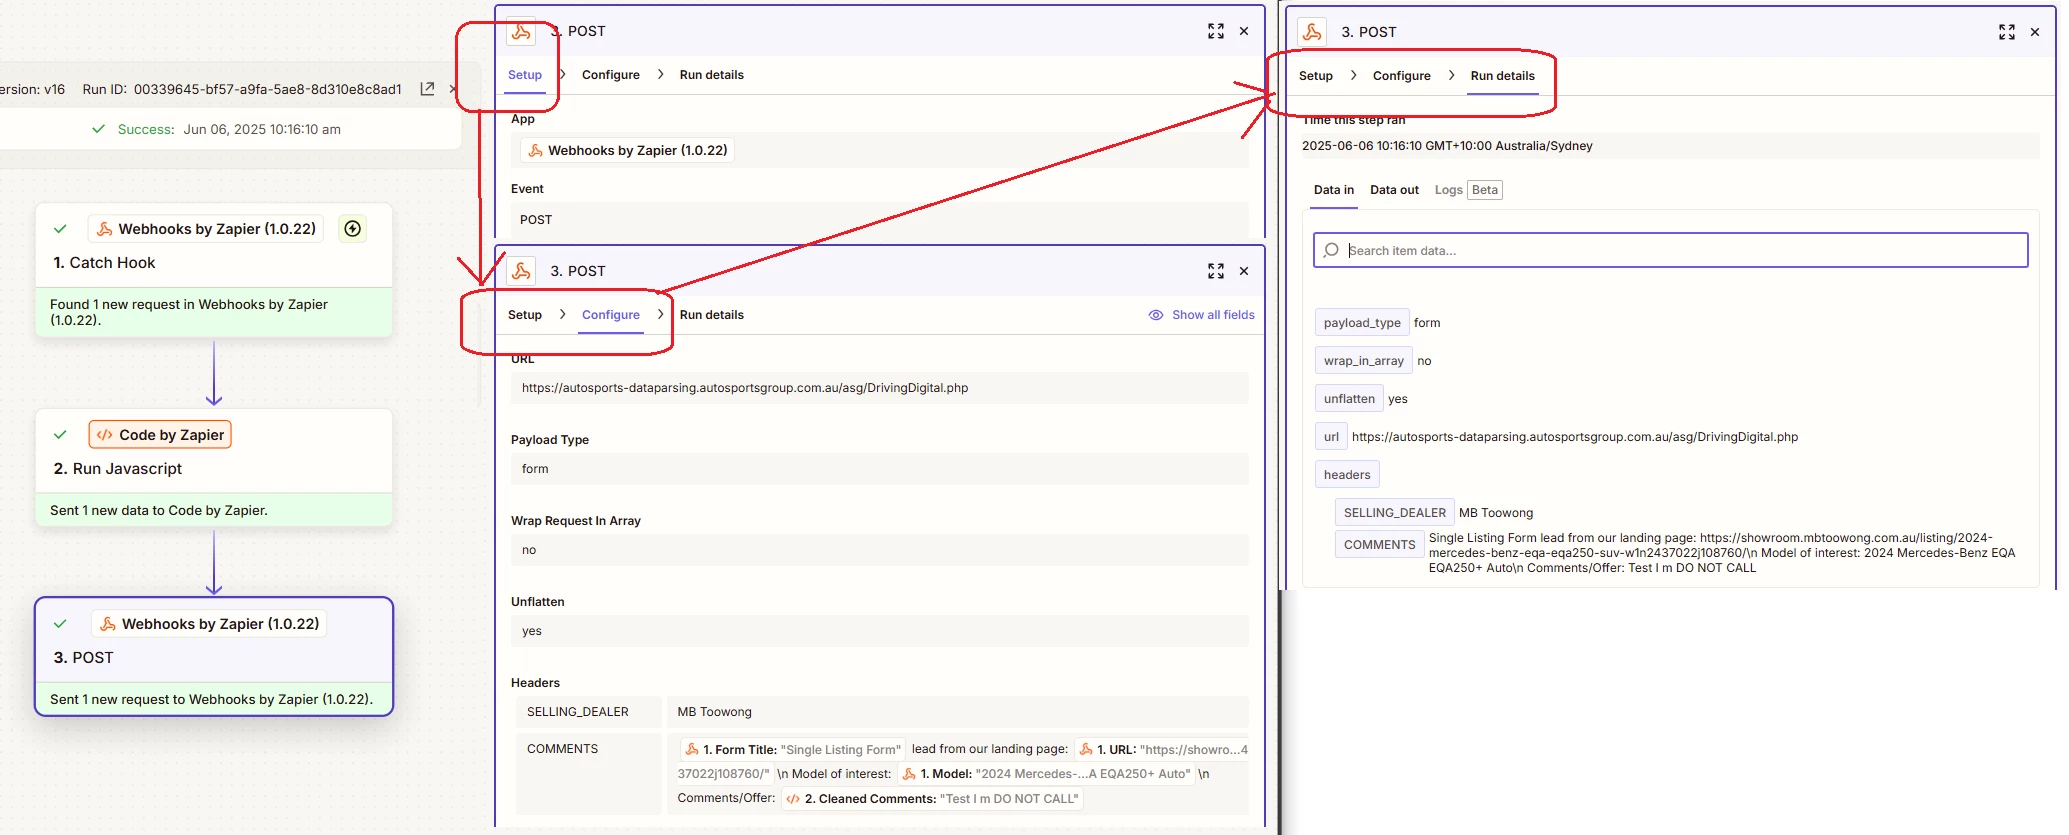The image size is (2069, 835).
Task: Select Setup tab in top-middle POST panel
Action: [x=525, y=75]
